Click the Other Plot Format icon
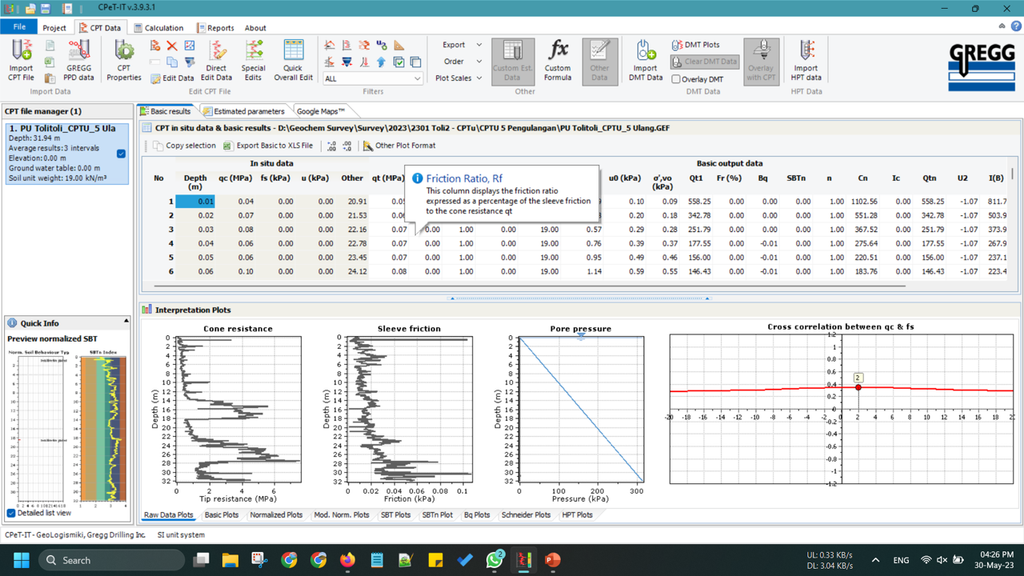The image size is (1024, 576). point(368,146)
